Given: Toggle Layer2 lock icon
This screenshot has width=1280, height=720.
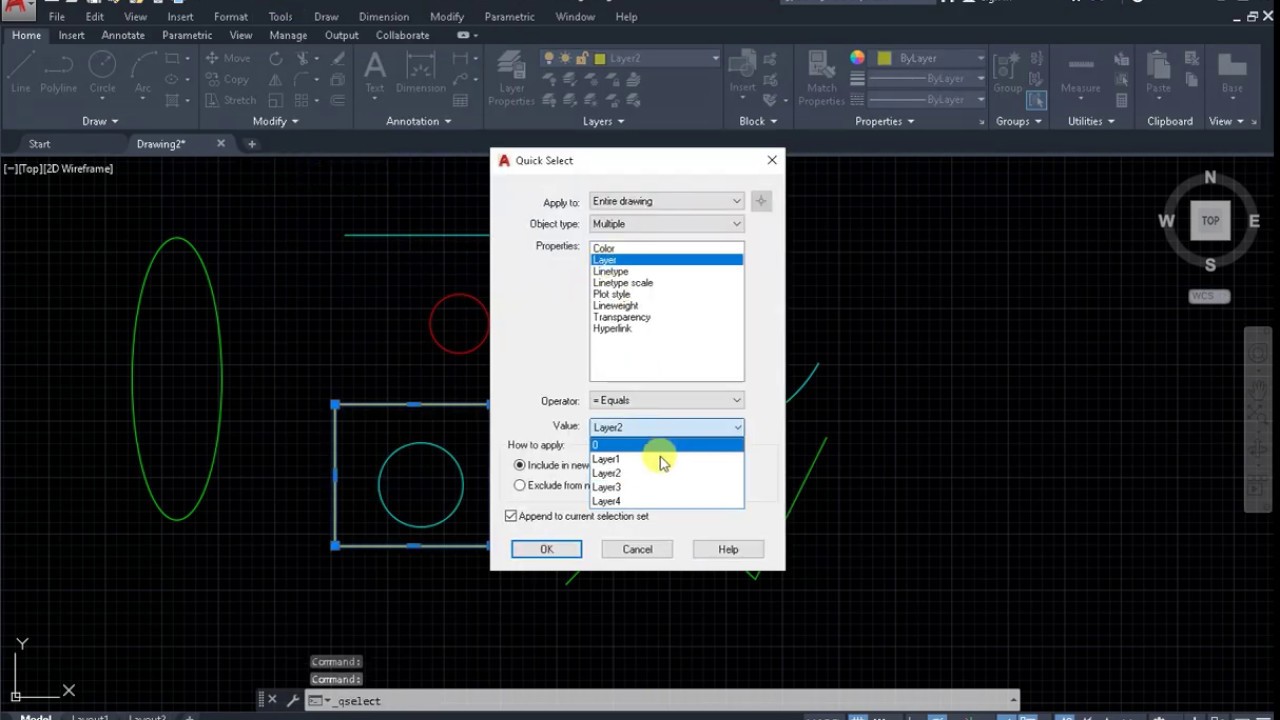Looking at the screenshot, I should click(582, 58).
